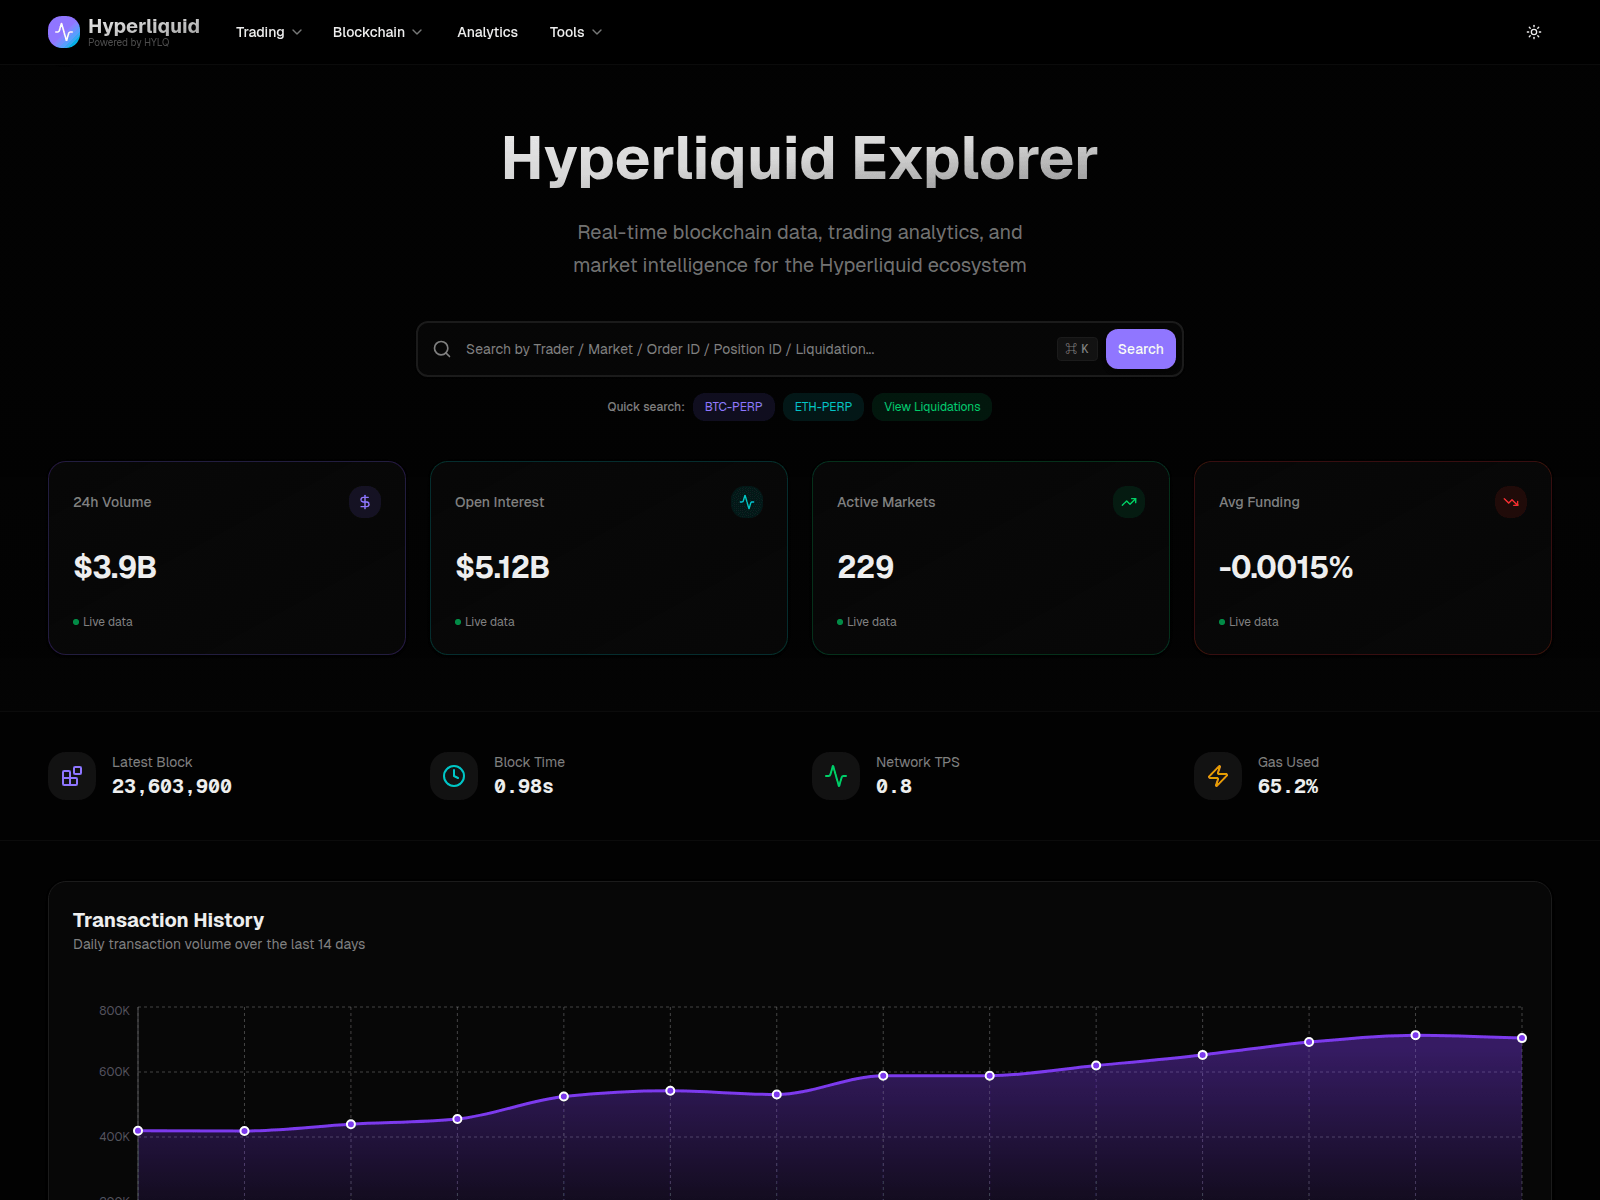This screenshot has width=1600, height=1200.
Task: Click the pulse icon on Open Interest card
Action: pyautogui.click(x=747, y=502)
